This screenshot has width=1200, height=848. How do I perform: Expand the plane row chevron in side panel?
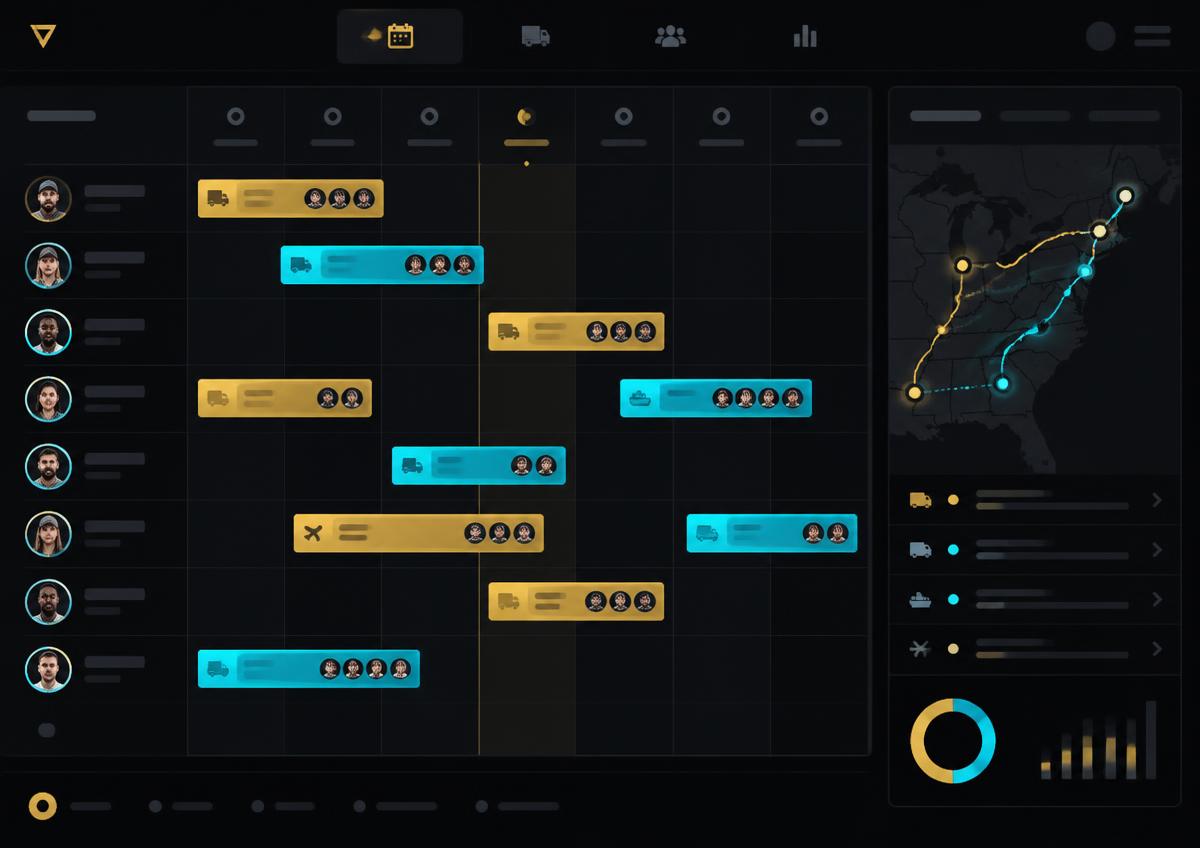[1157, 649]
